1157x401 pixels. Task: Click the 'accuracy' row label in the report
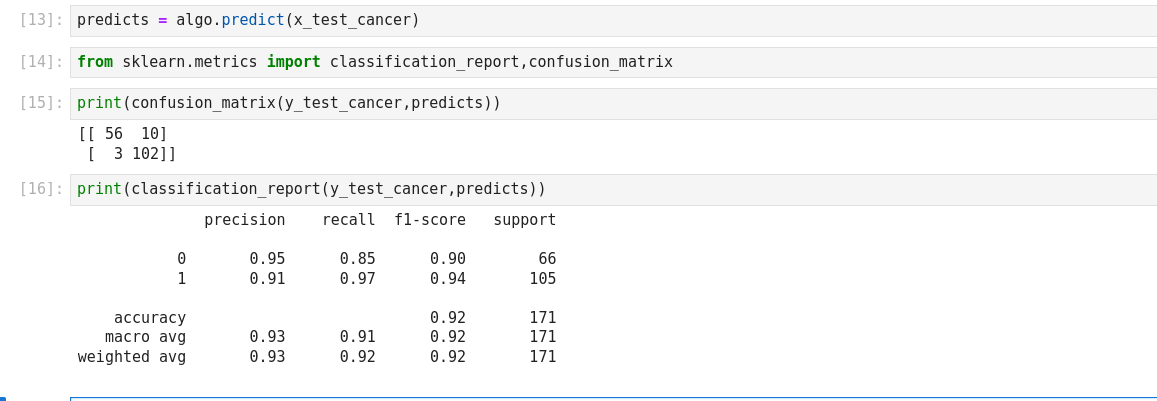(x=150, y=318)
